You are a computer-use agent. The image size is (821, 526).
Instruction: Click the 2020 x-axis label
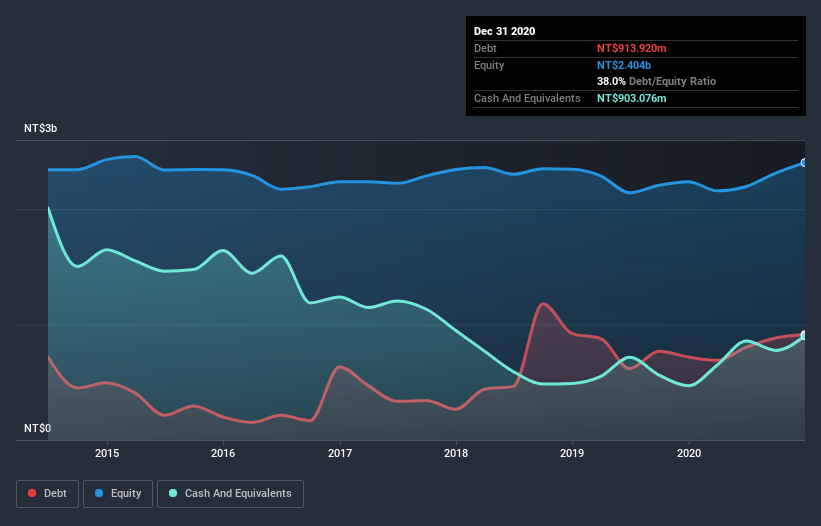coord(689,453)
